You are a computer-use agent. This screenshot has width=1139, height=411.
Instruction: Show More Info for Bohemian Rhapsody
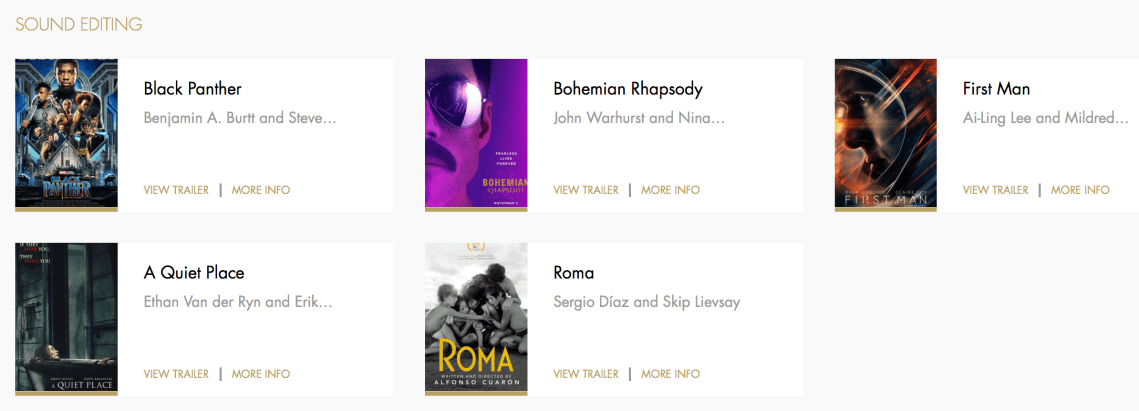coord(670,190)
